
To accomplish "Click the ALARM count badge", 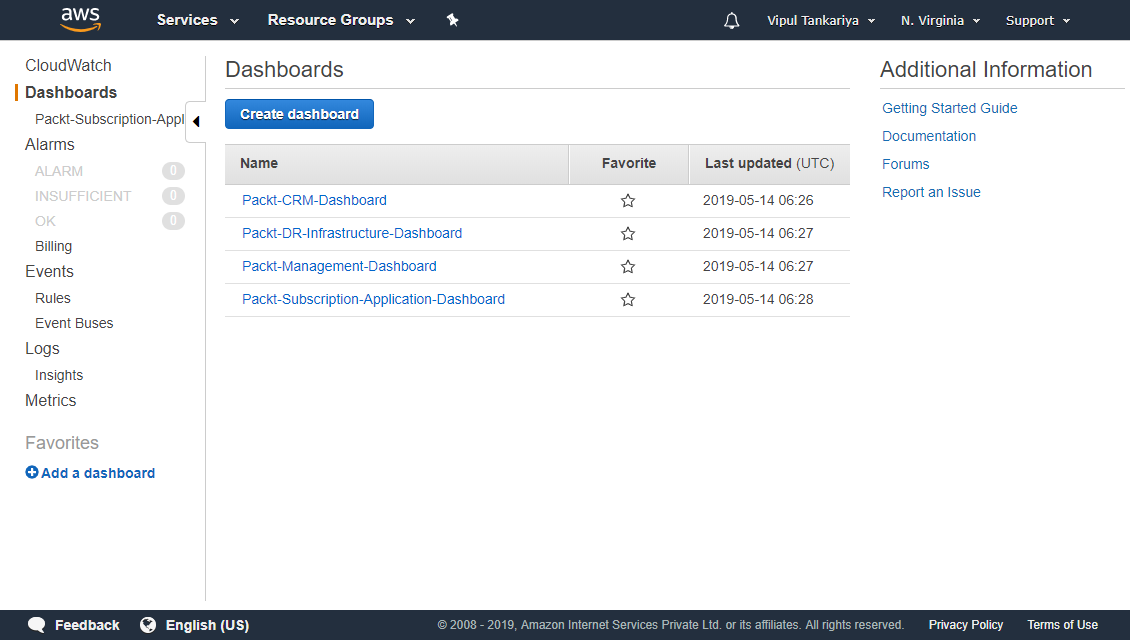I will [173, 171].
